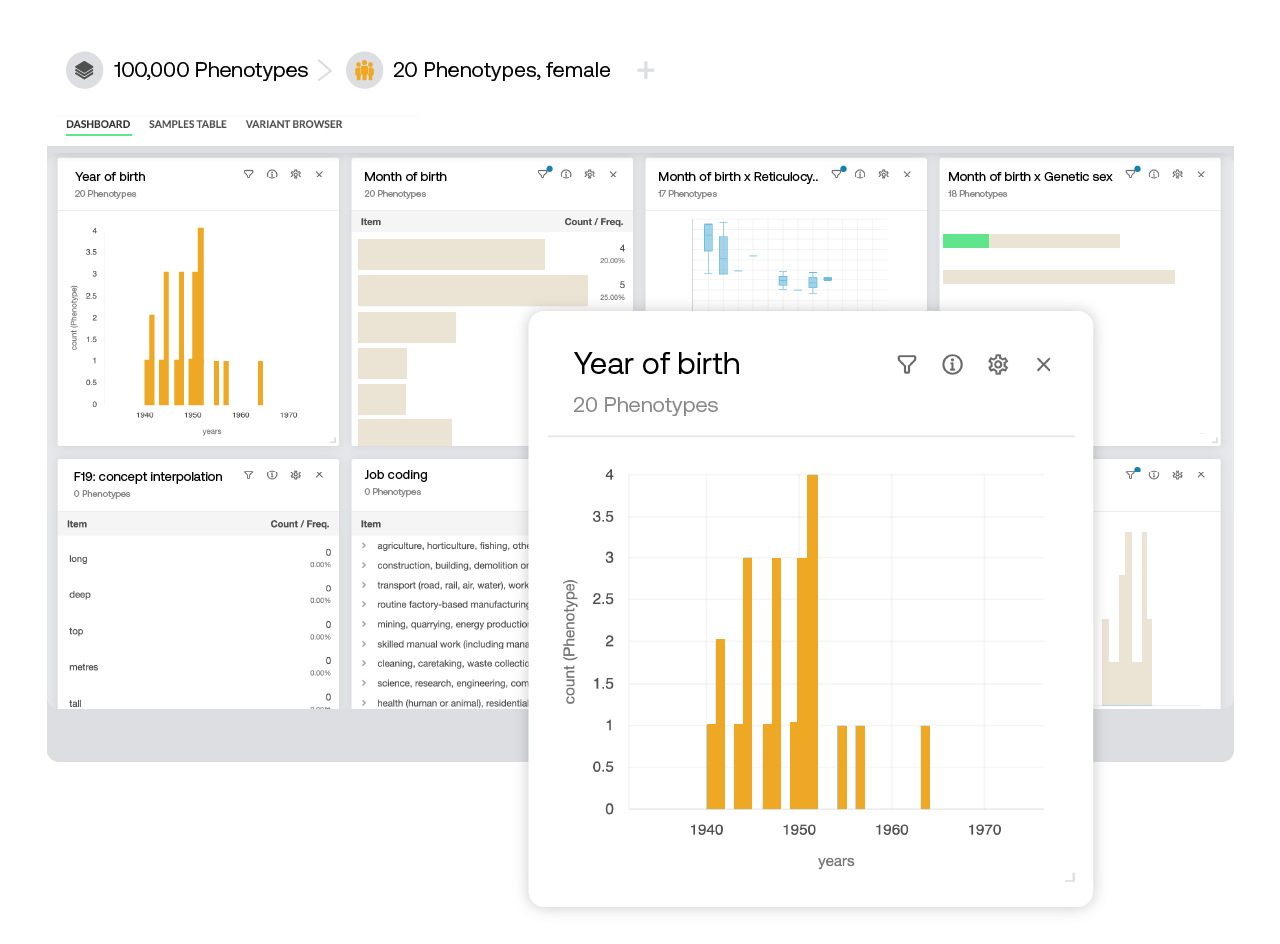Image resolution: width=1280 pixels, height=944 pixels.
Task: Switch to the SAMPLES TABLE tab
Action: click(x=187, y=124)
